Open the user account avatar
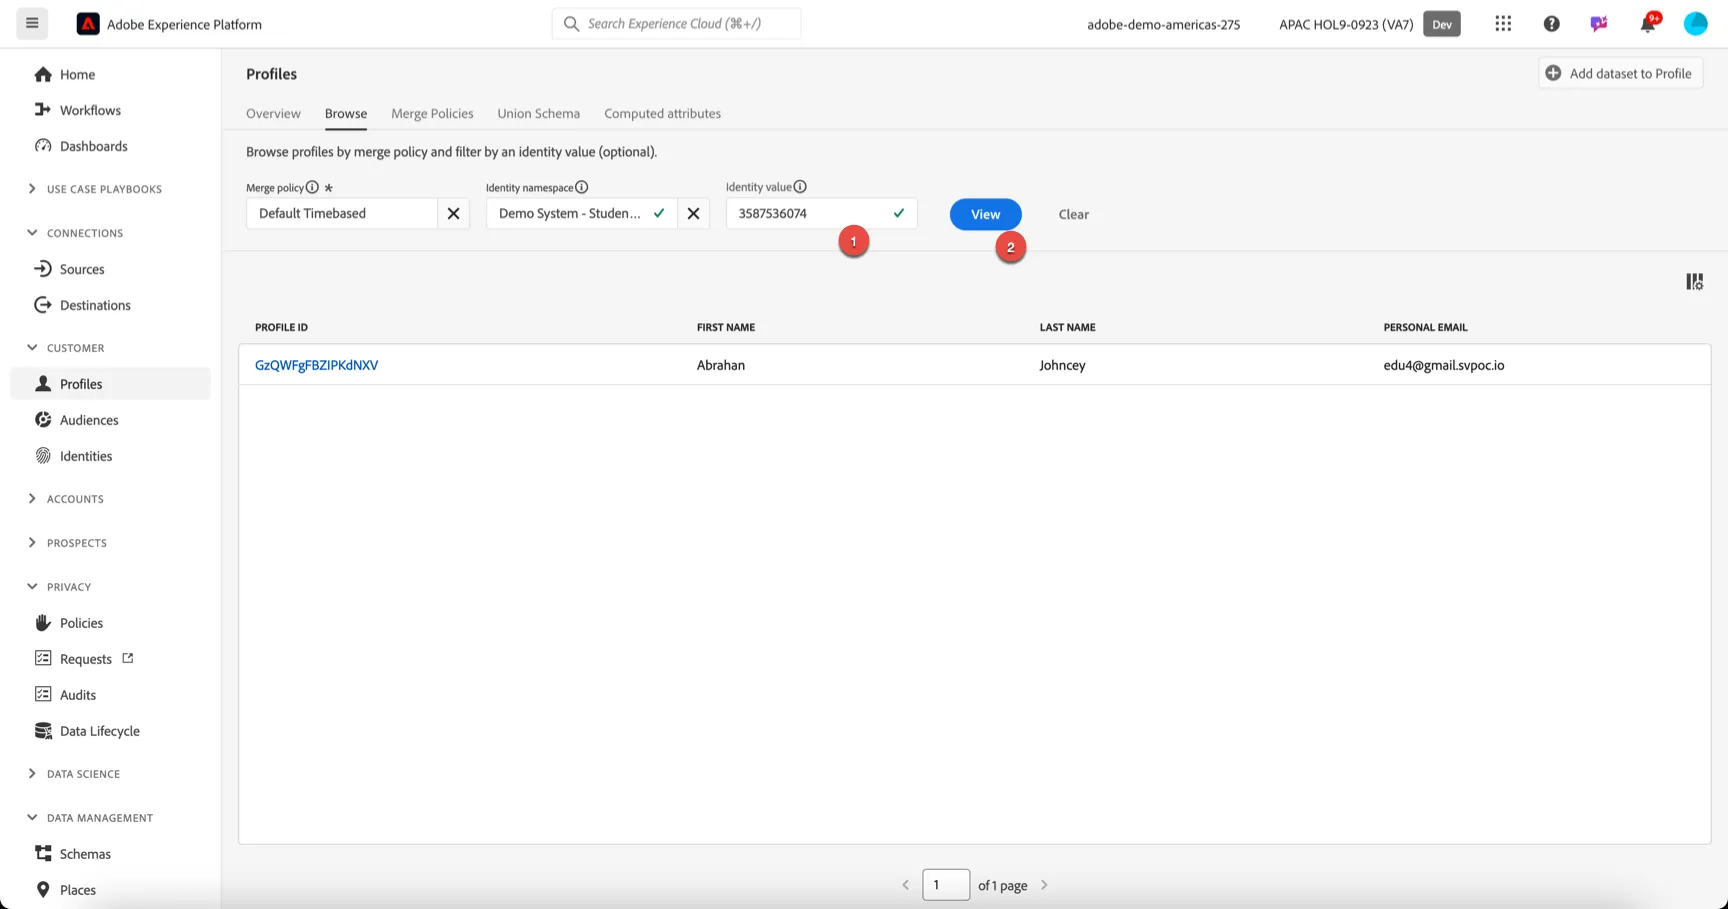The height and width of the screenshot is (909, 1728). pos(1695,23)
